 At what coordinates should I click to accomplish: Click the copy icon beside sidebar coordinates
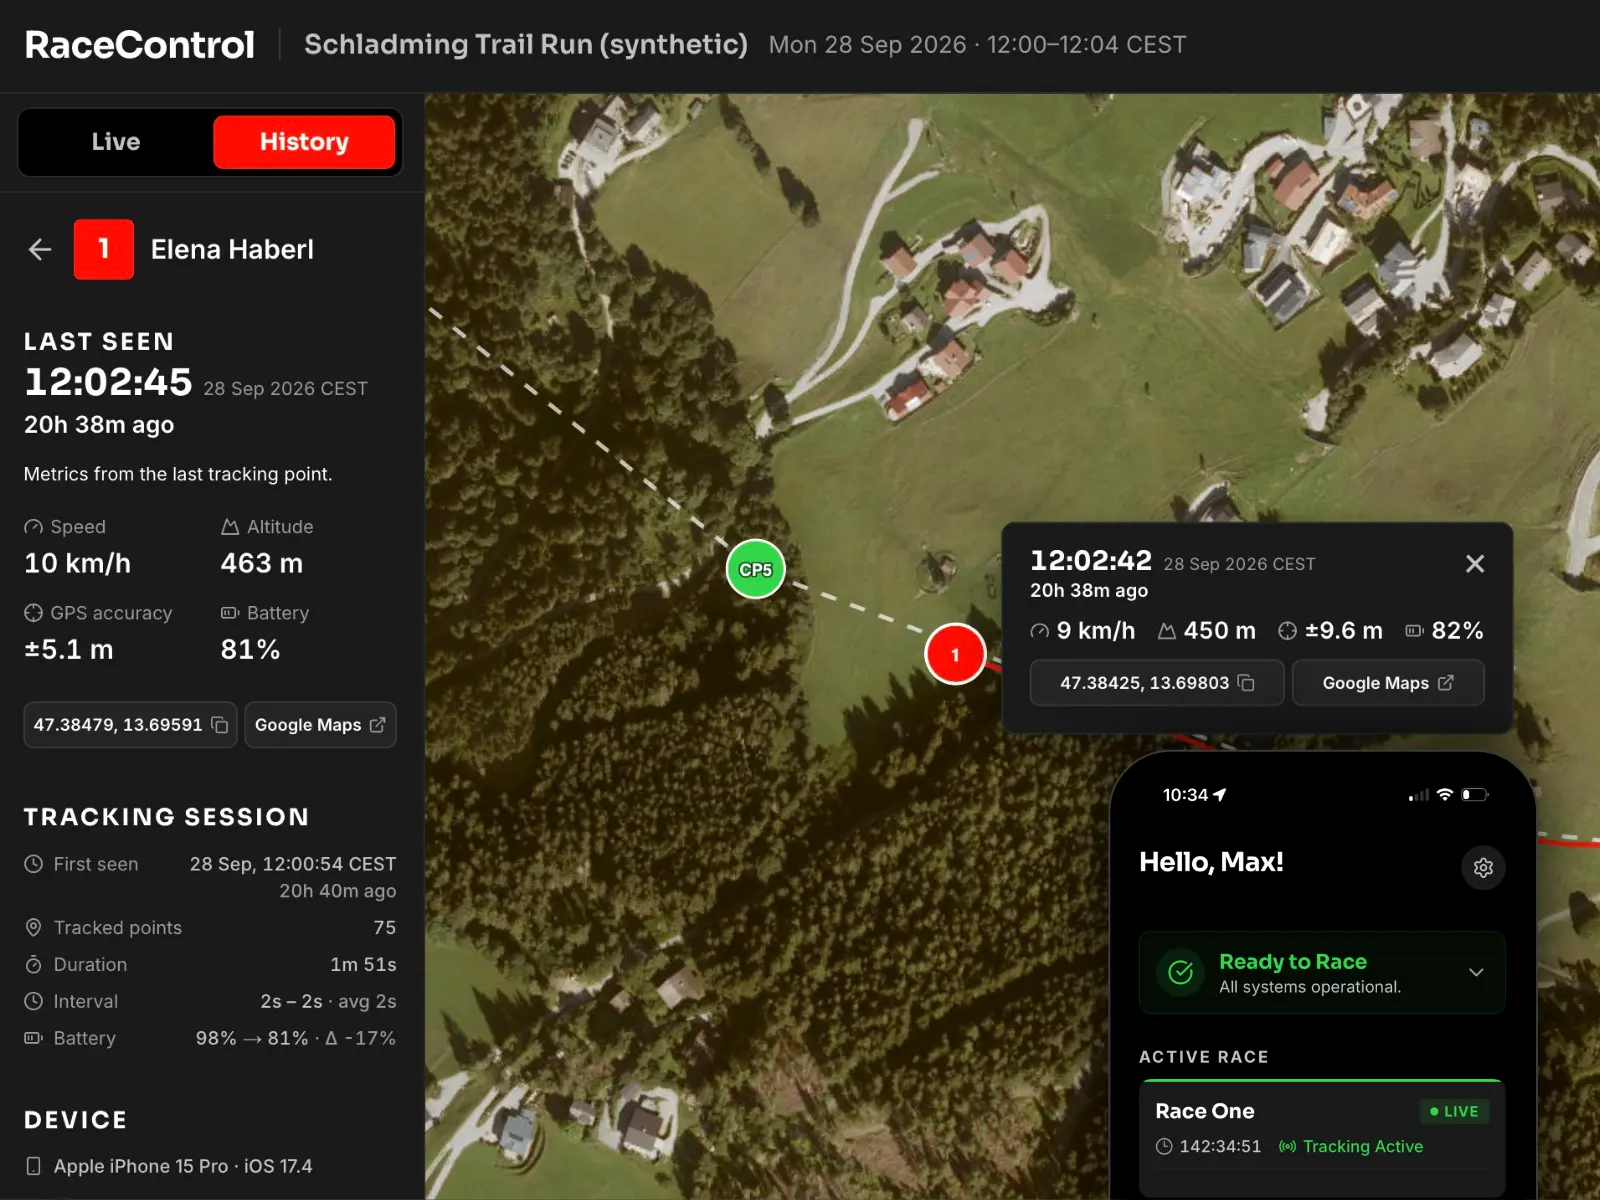coord(220,725)
